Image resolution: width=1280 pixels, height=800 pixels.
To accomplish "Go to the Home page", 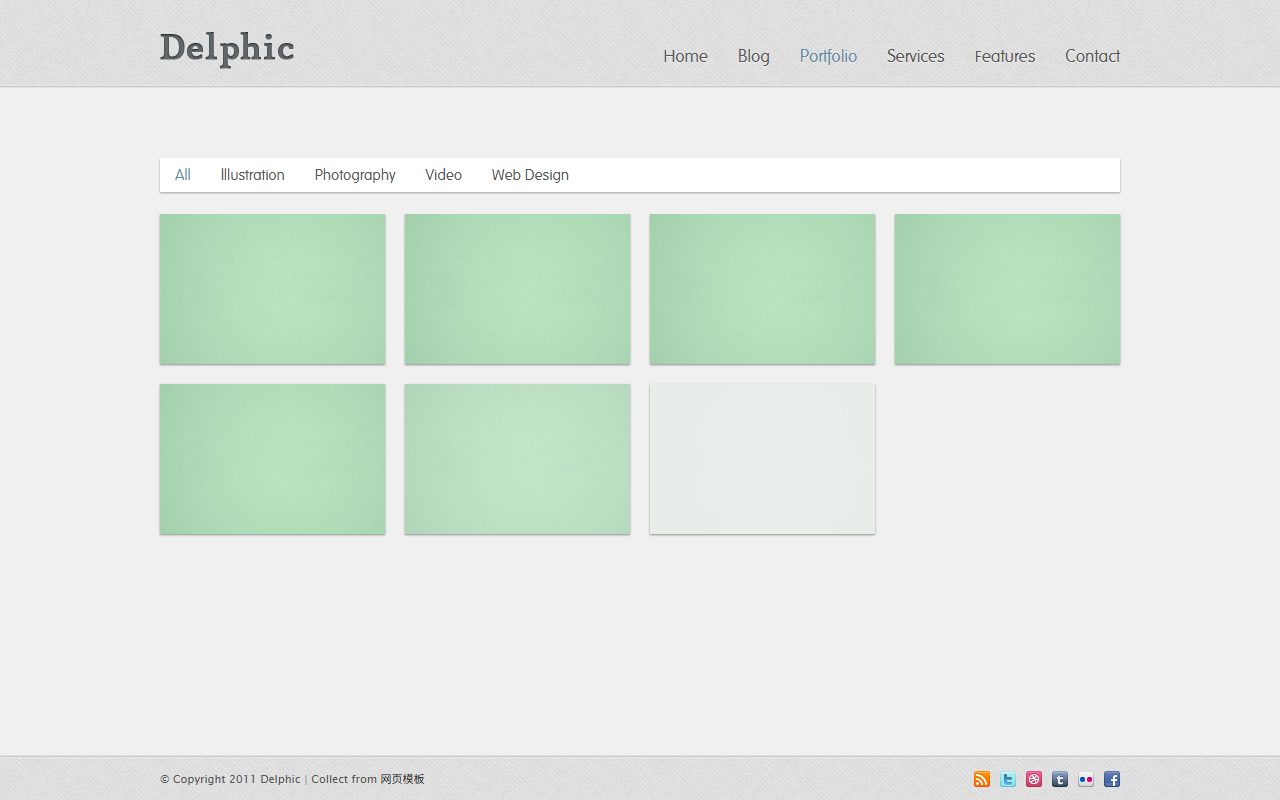I will pos(685,56).
